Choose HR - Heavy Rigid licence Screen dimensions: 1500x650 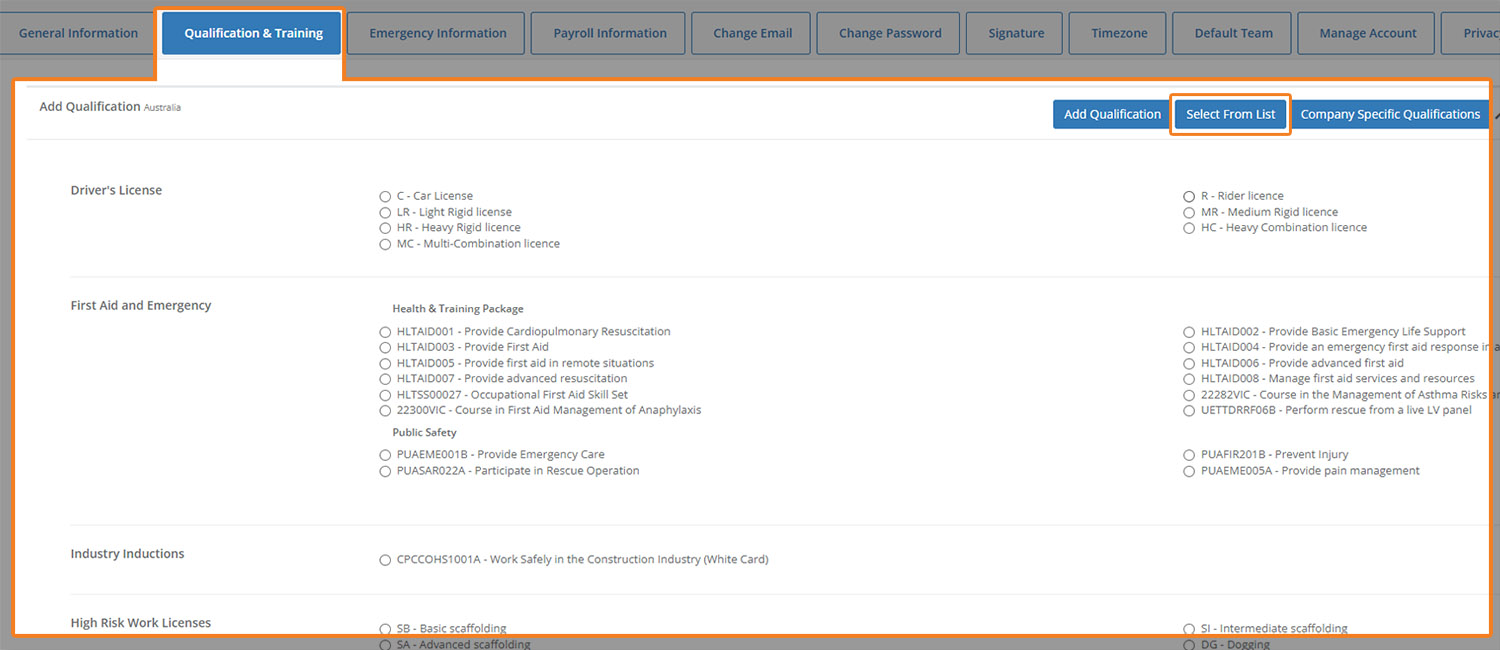(386, 228)
